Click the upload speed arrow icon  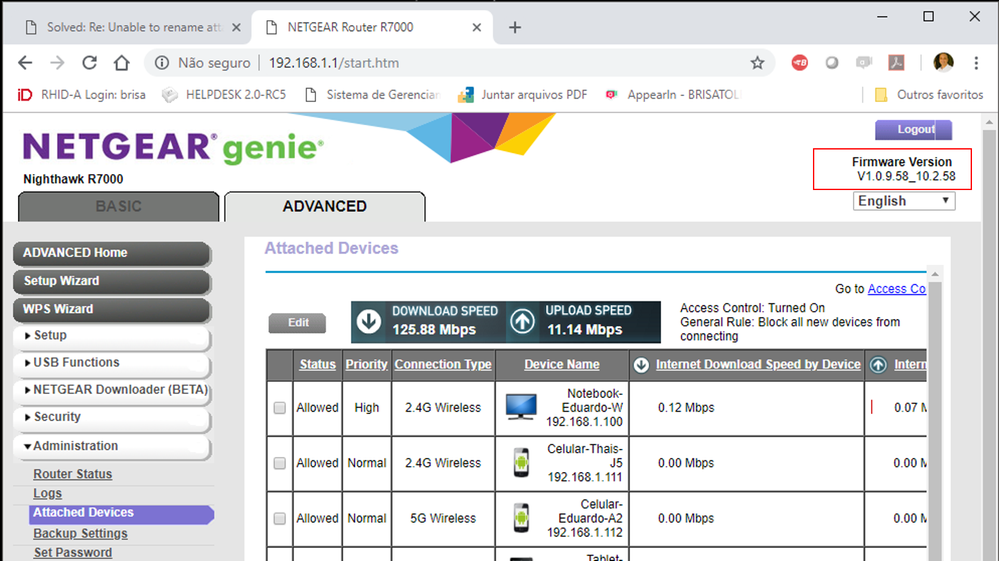pyautogui.click(x=522, y=322)
